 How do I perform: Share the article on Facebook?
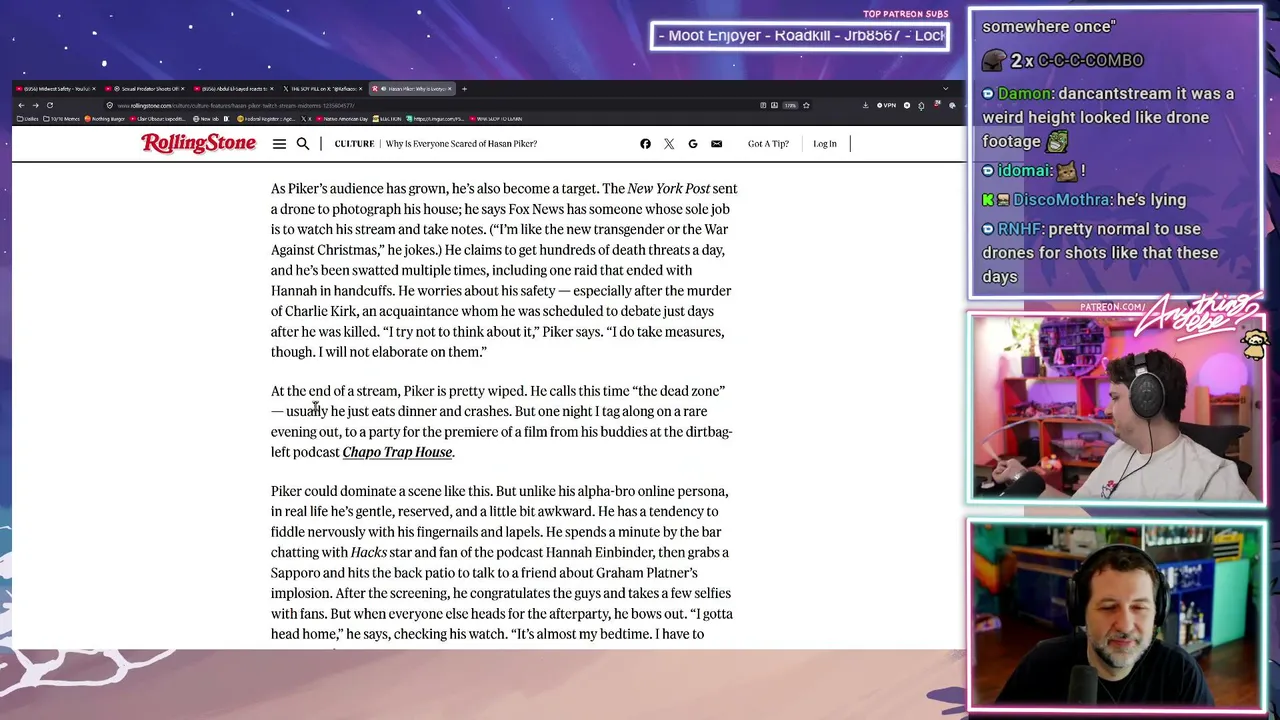(x=645, y=144)
